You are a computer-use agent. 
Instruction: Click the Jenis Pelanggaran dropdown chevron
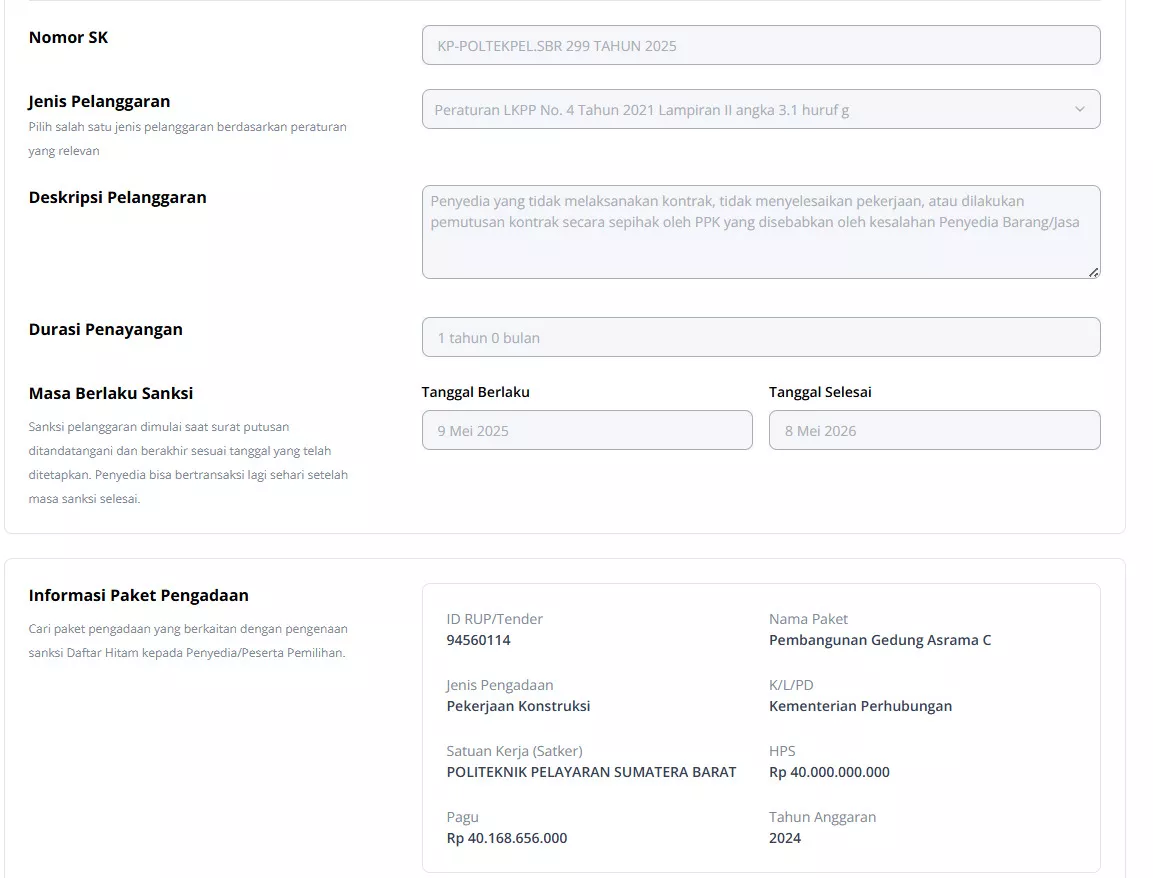tap(1079, 109)
